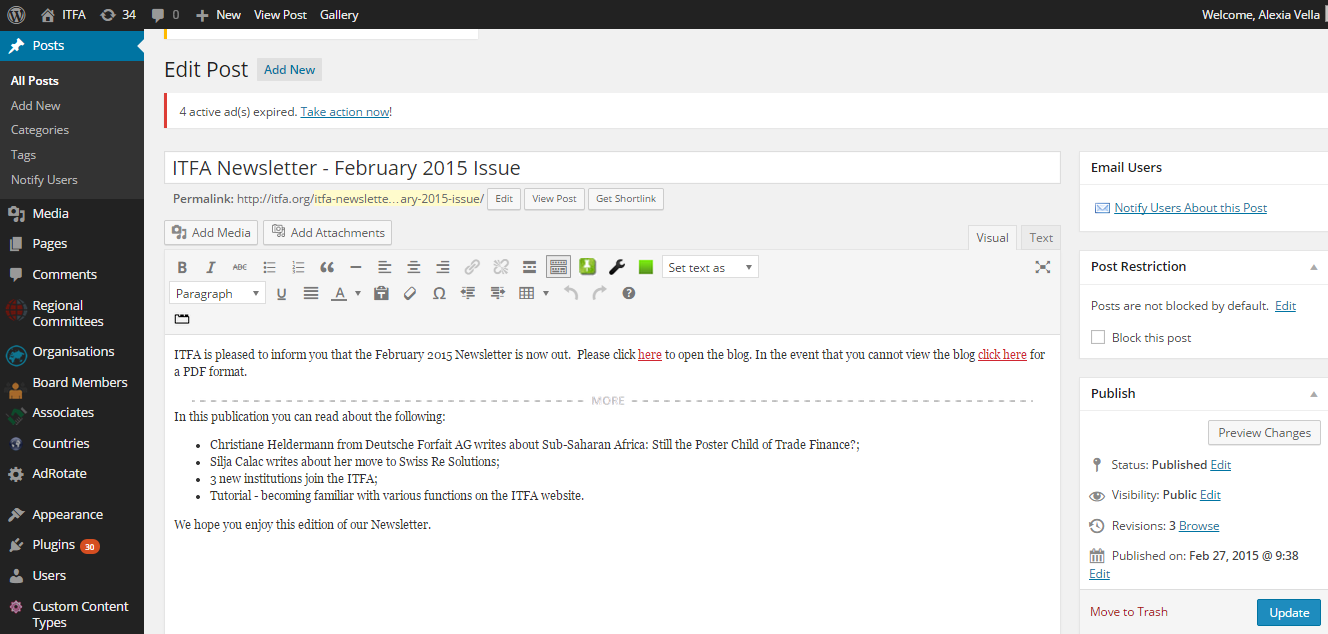
Task: Click the 'Take action now' link
Action: pyautogui.click(x=345, y=112)
